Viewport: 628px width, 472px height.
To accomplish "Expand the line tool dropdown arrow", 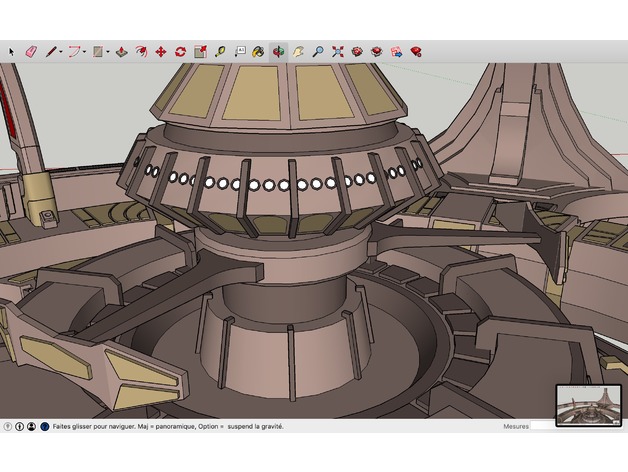I will coord(61,51).
